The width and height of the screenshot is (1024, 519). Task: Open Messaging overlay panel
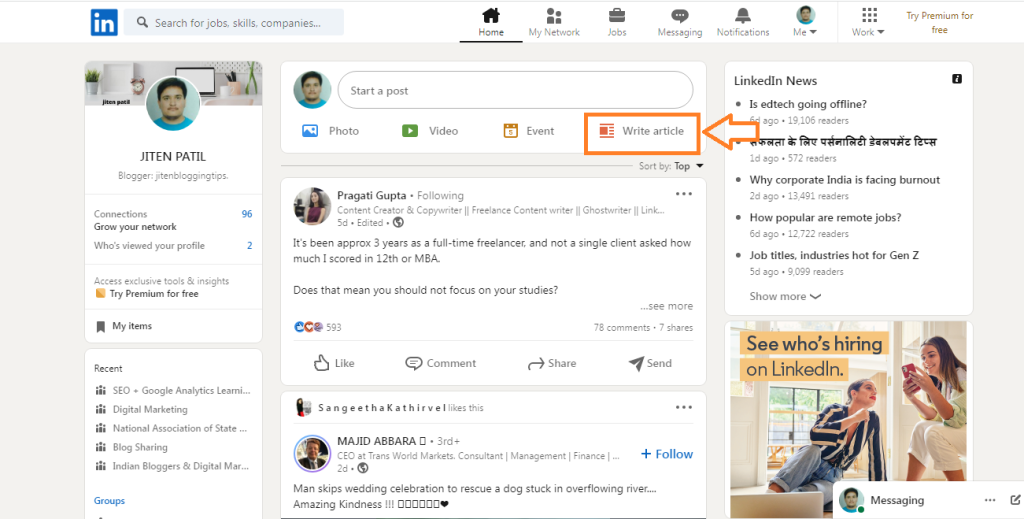coord(897,500)
